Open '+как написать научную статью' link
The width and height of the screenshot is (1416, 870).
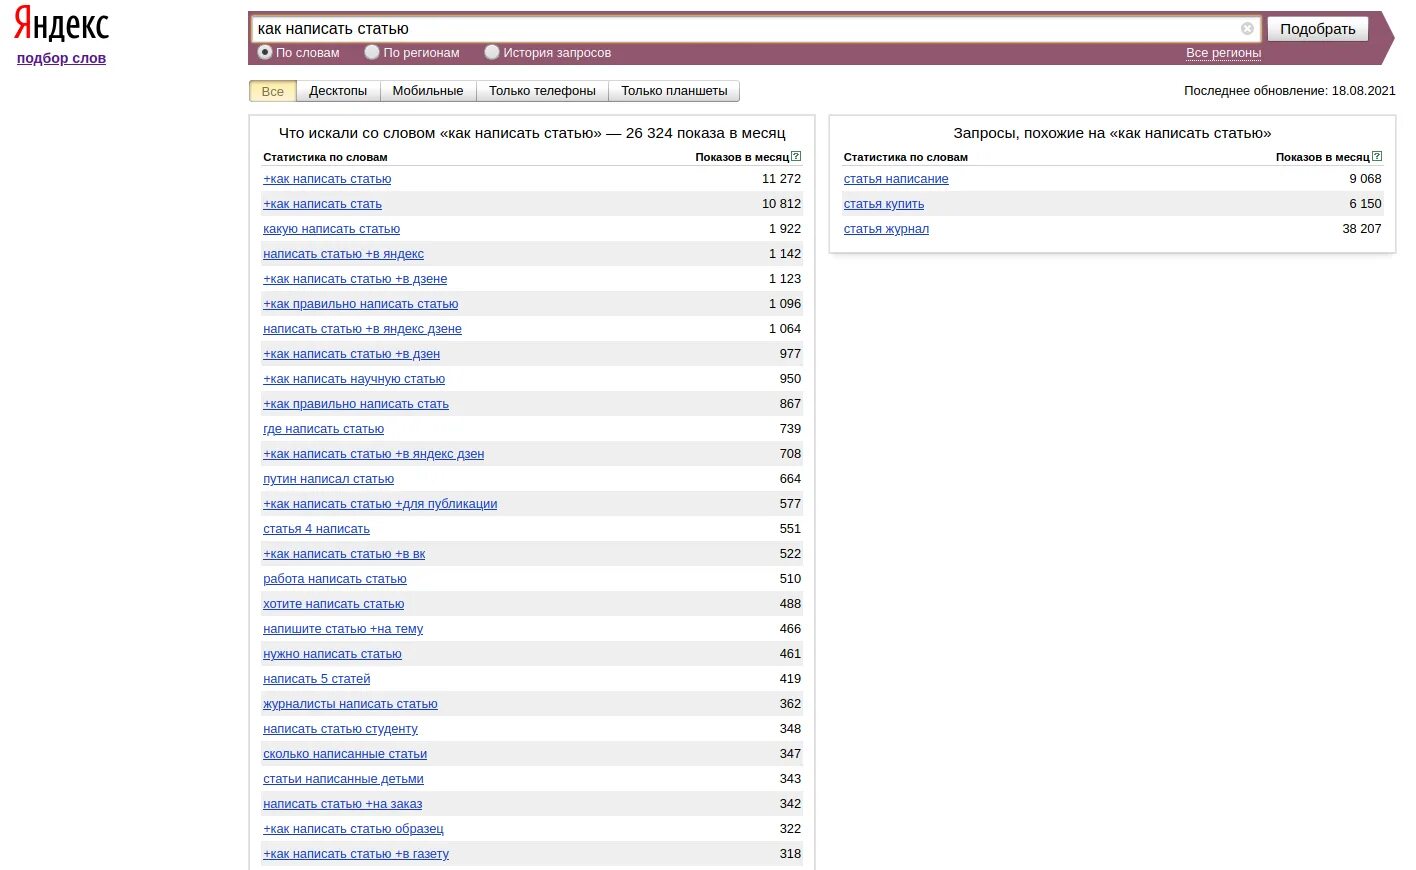click(x=354, y=379)
